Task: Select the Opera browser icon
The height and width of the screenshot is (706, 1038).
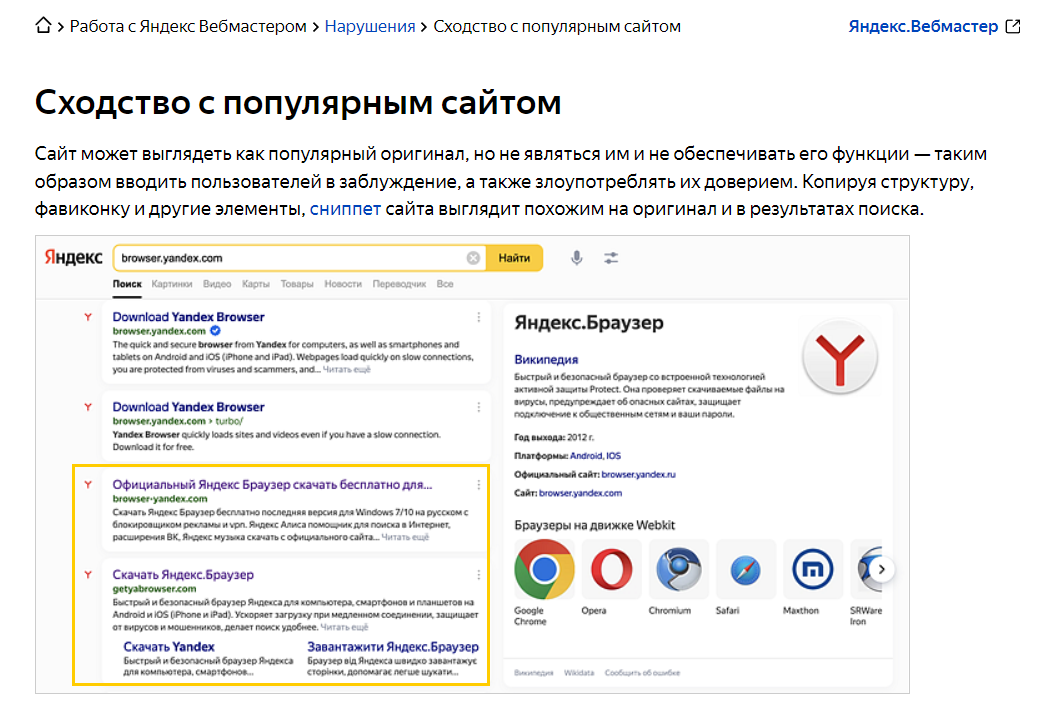Action: [611, 570]
